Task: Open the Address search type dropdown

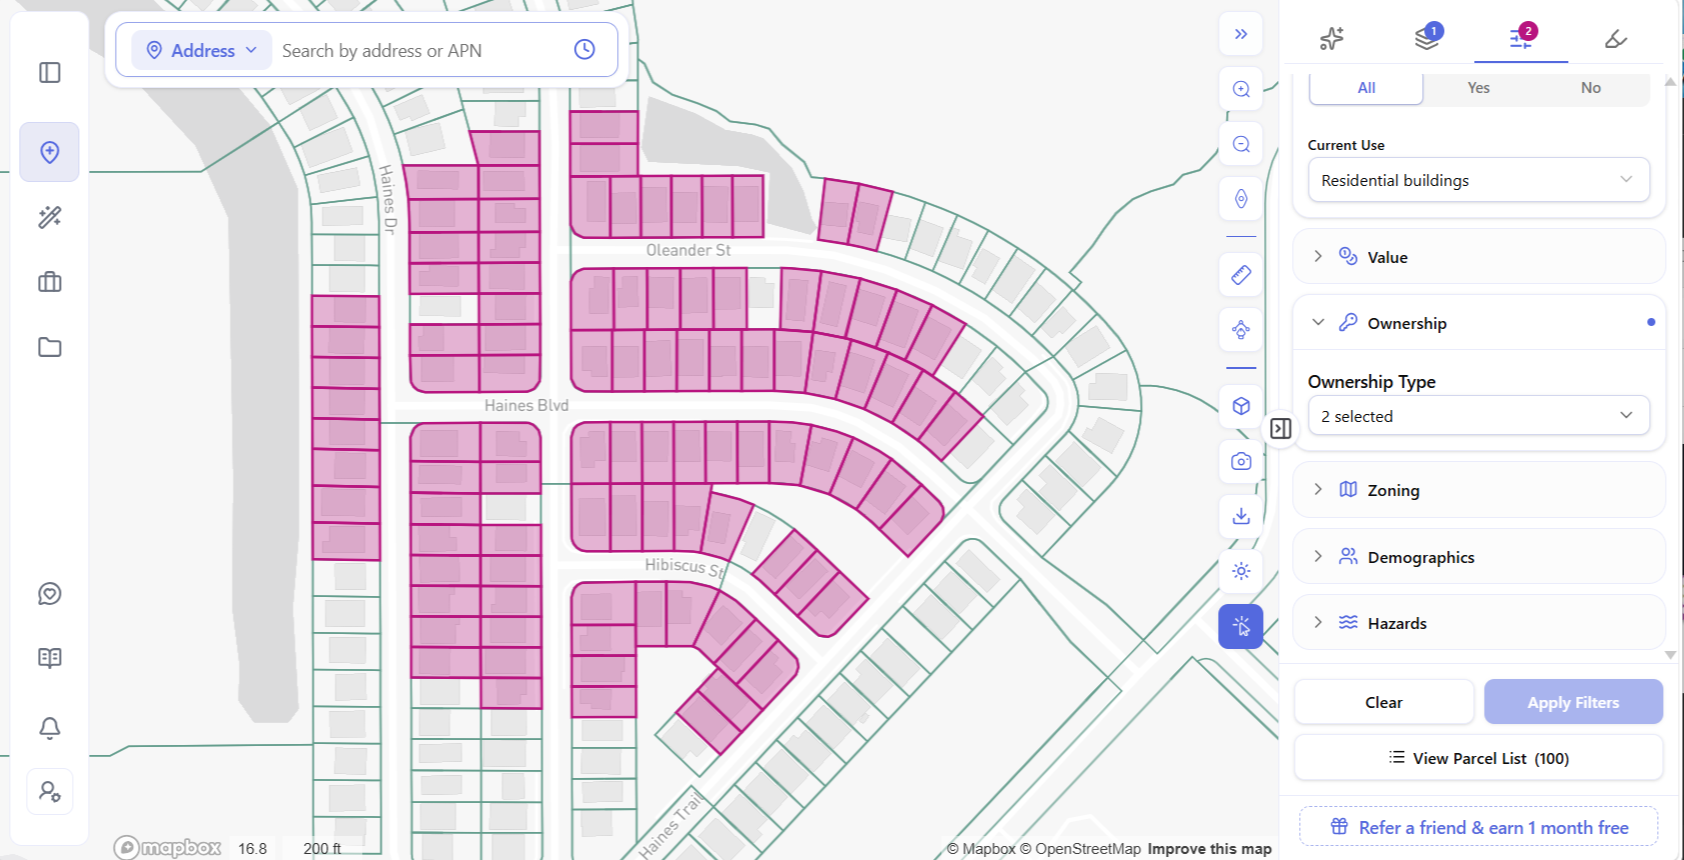Action: pos(202,50)
